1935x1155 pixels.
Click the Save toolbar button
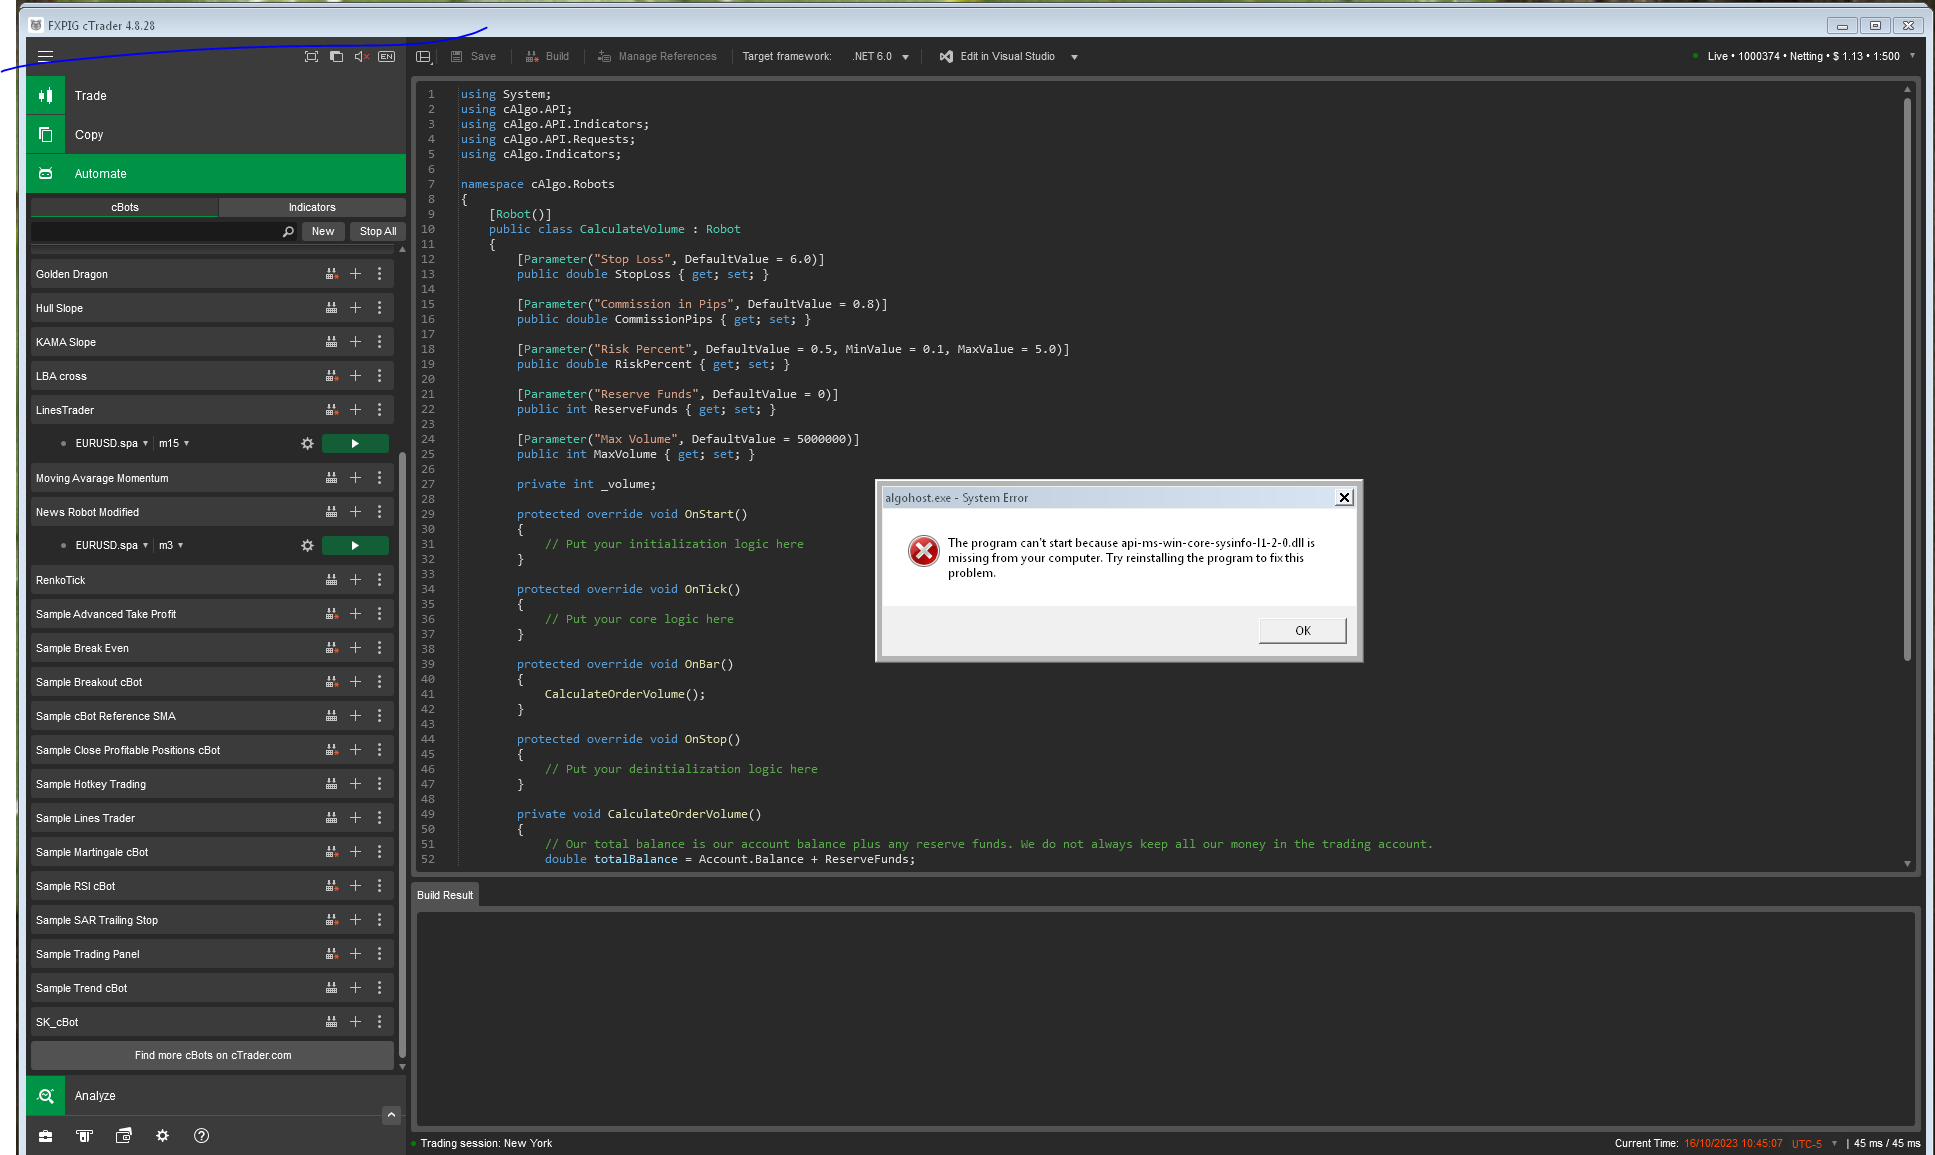tap(474, 57)
